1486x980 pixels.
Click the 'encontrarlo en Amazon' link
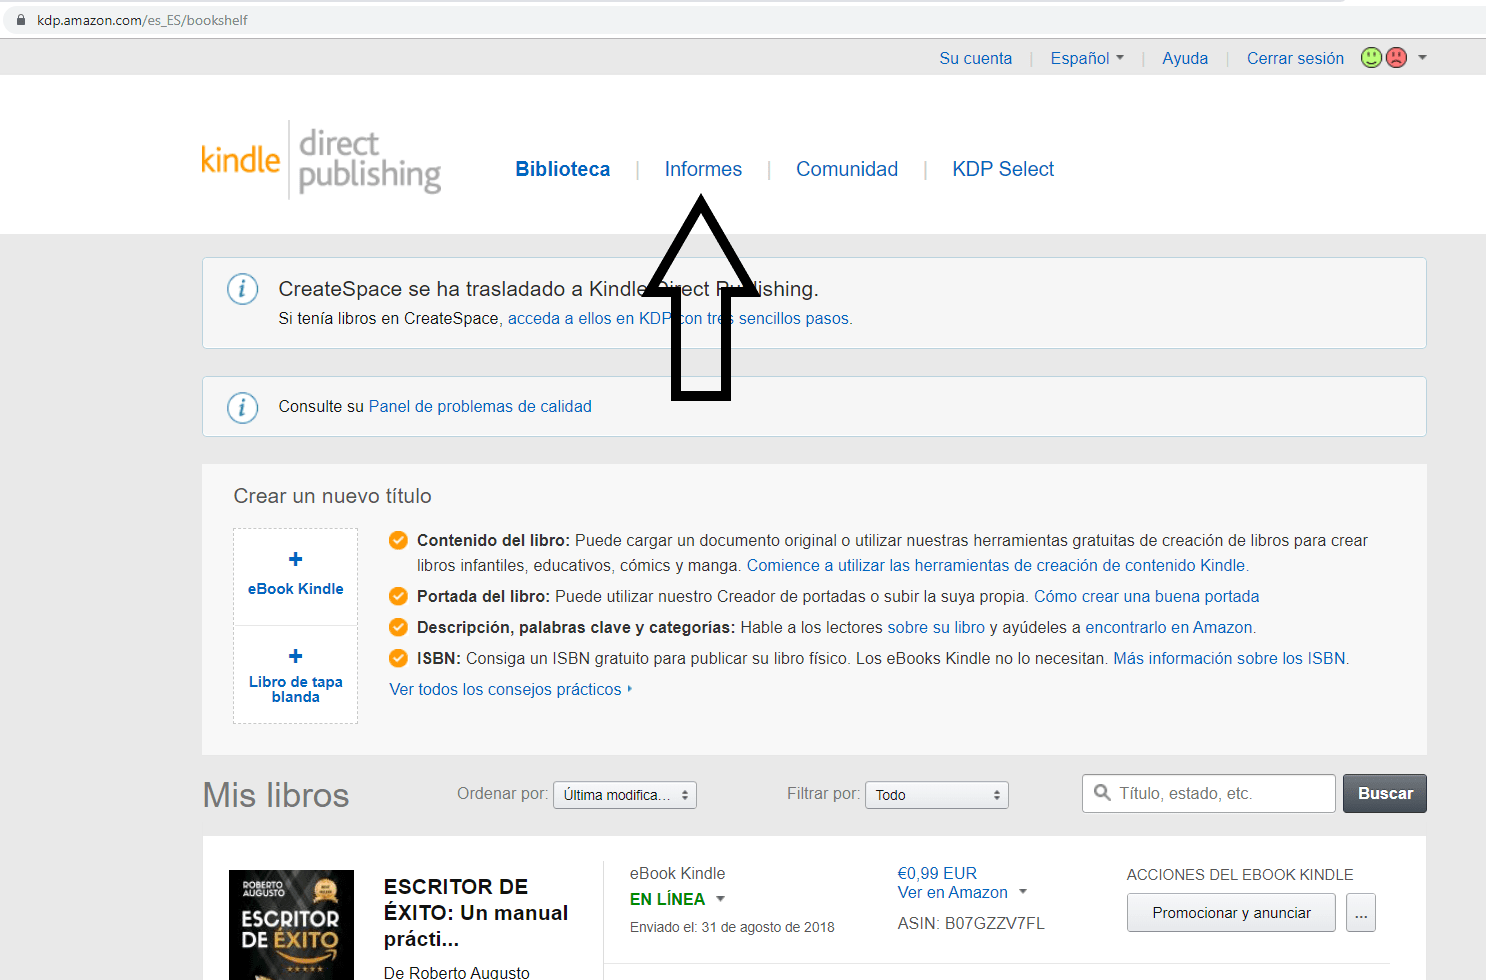click(1169, 627)
